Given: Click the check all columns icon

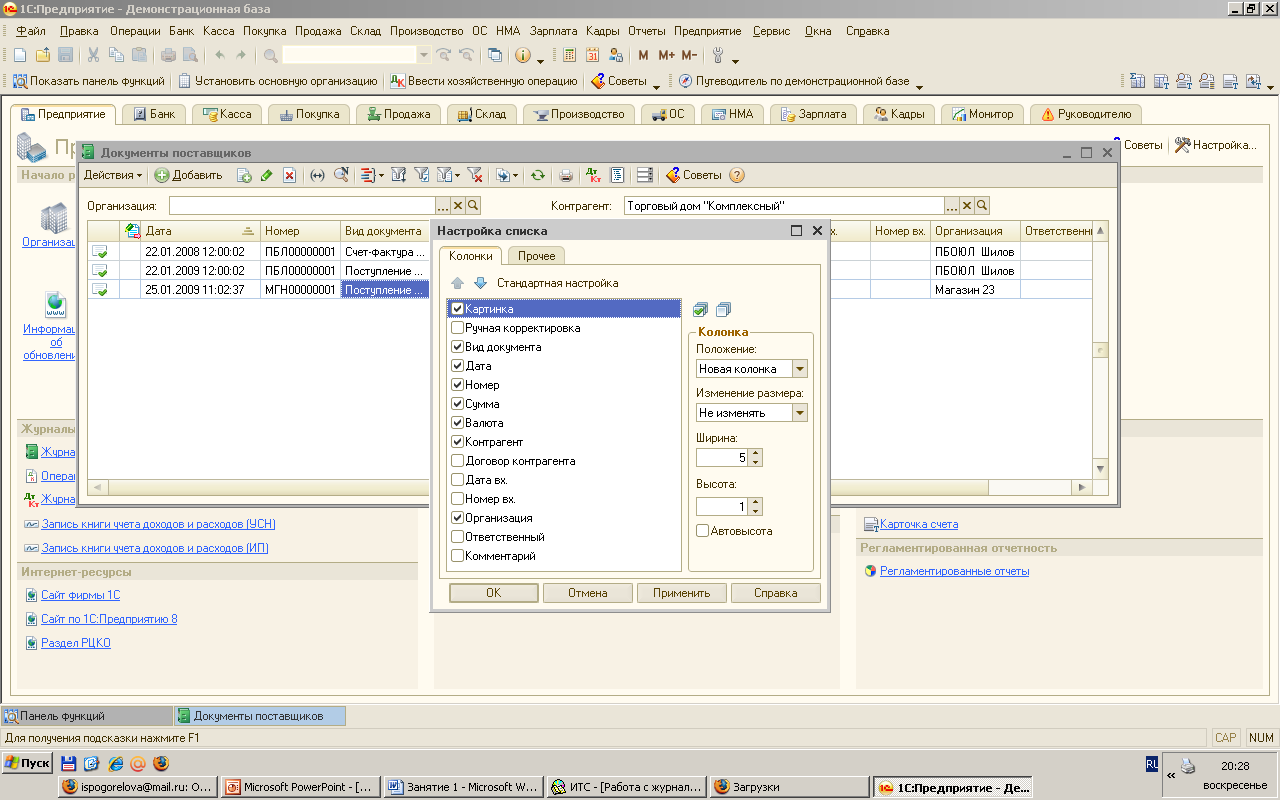Looking at the screenshot, I should click(x=700, y=309).
